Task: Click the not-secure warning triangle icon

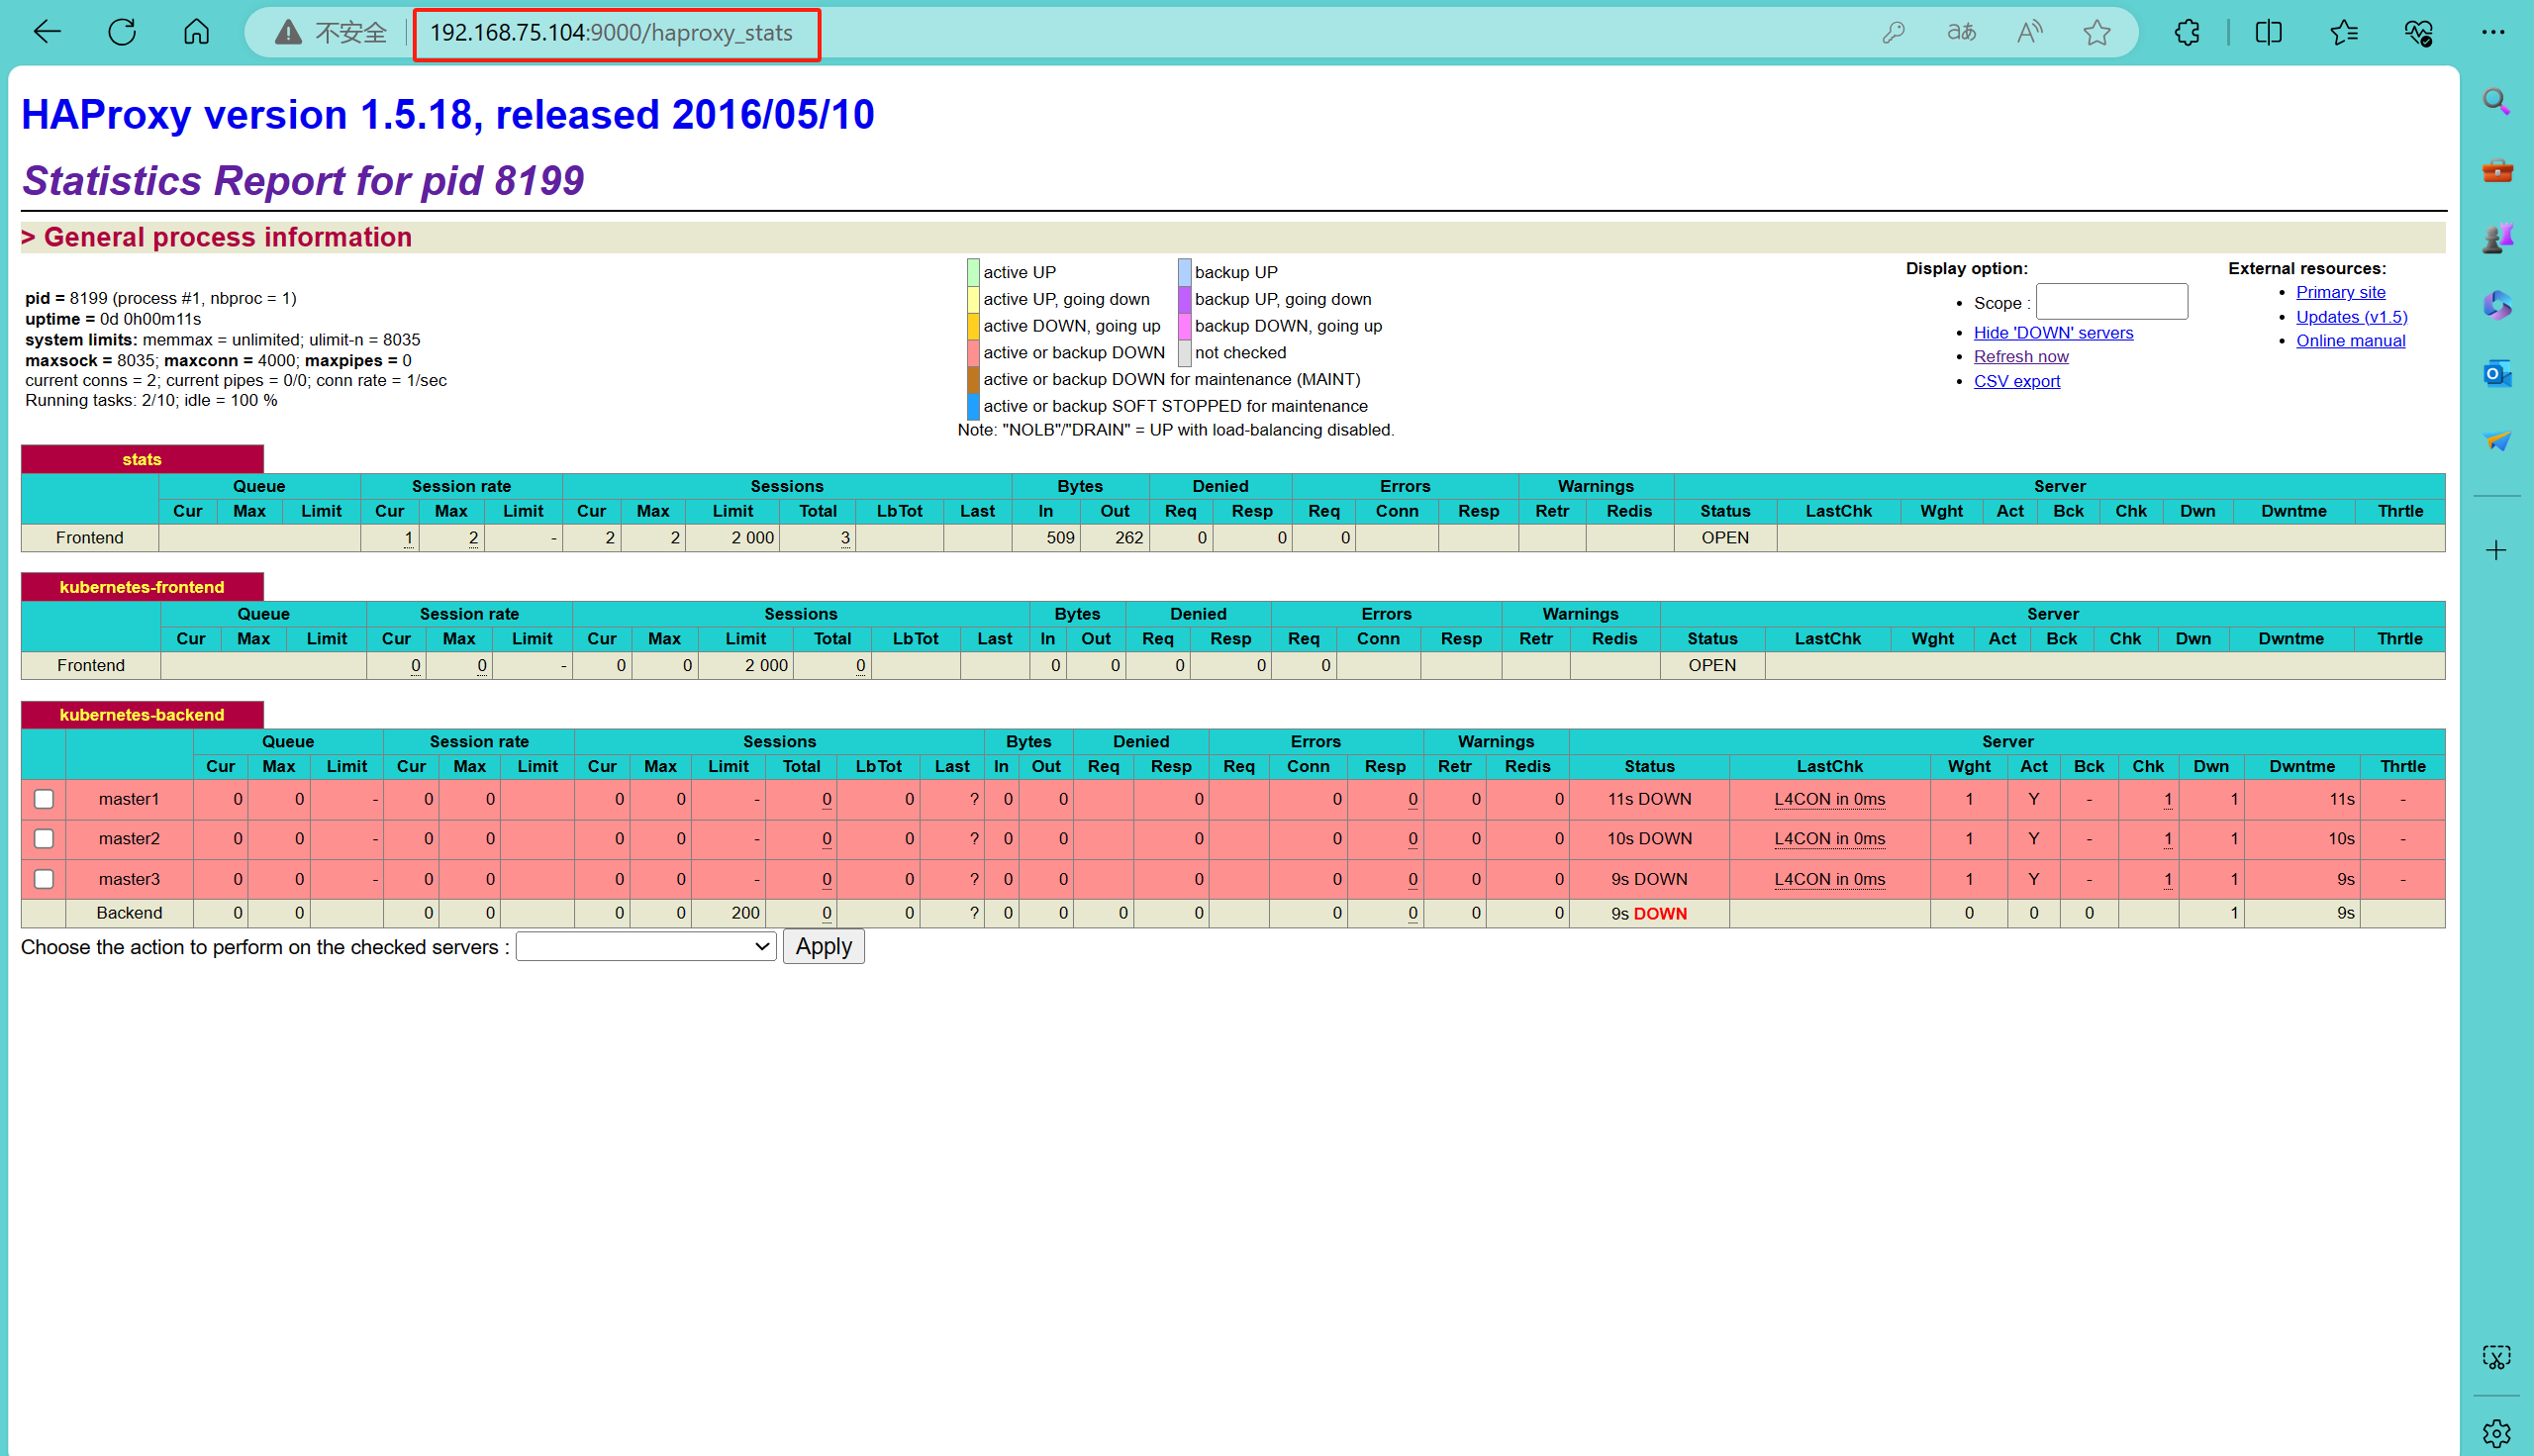Action: [x=288, y=33]
